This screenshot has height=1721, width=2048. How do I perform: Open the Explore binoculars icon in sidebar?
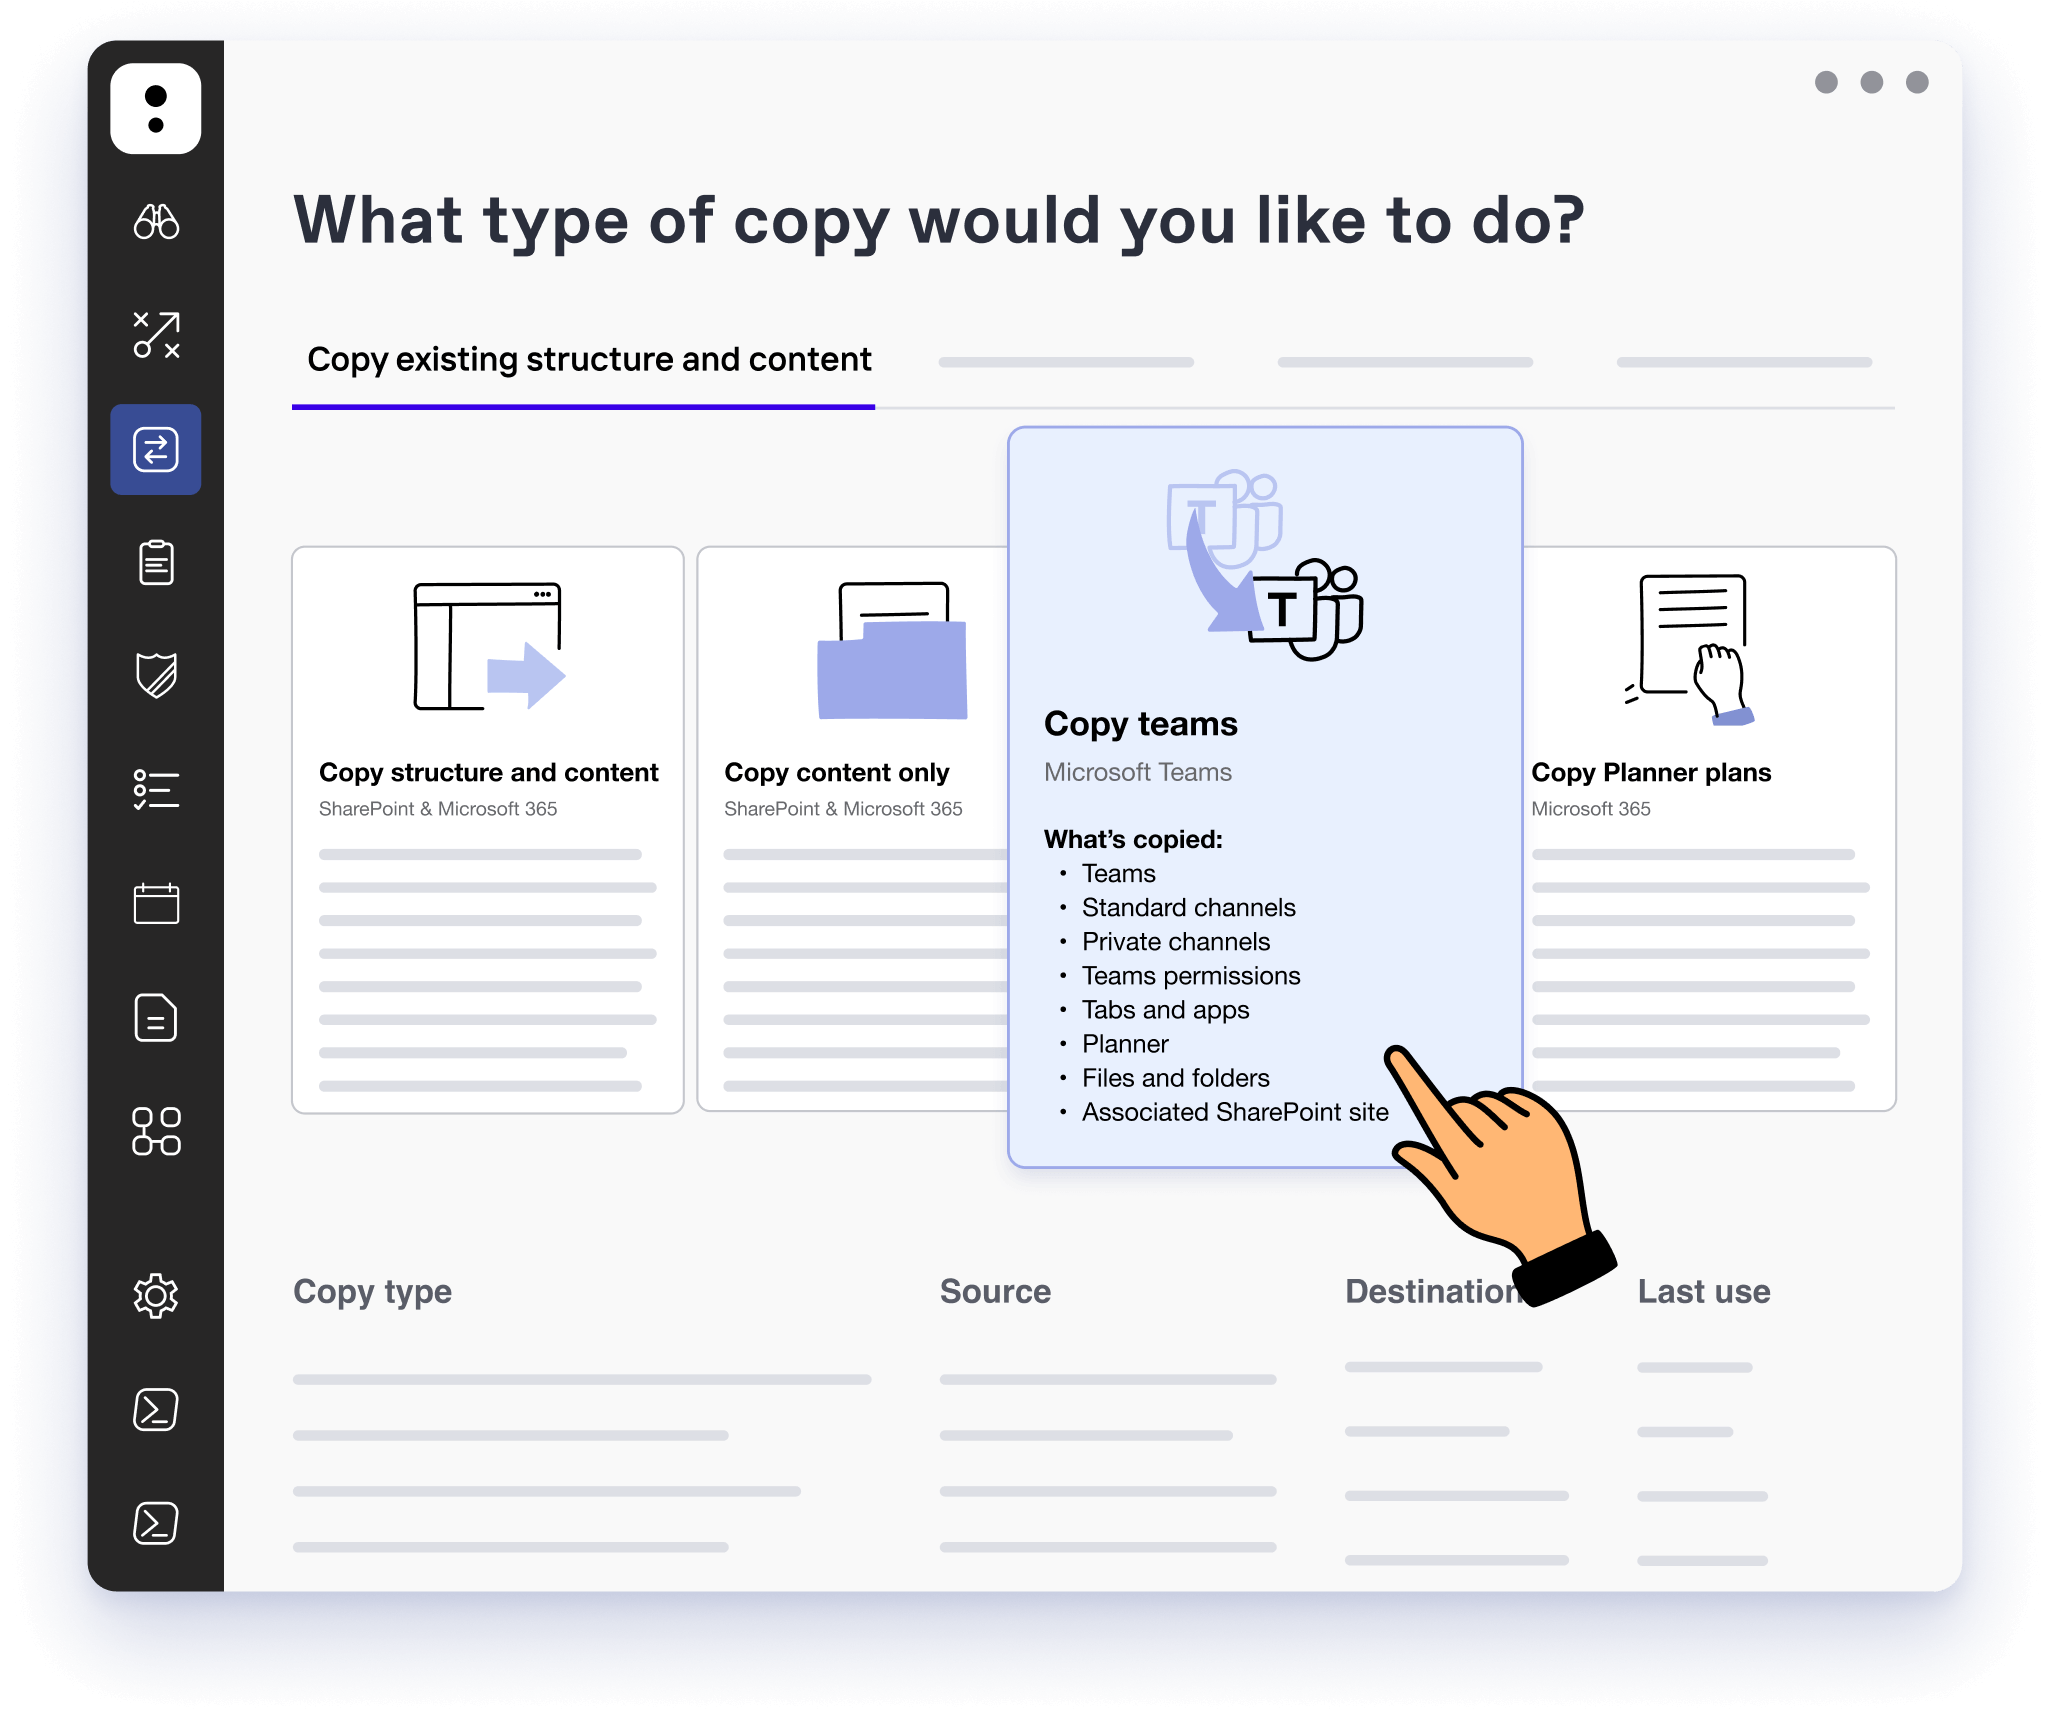point(156,221)
